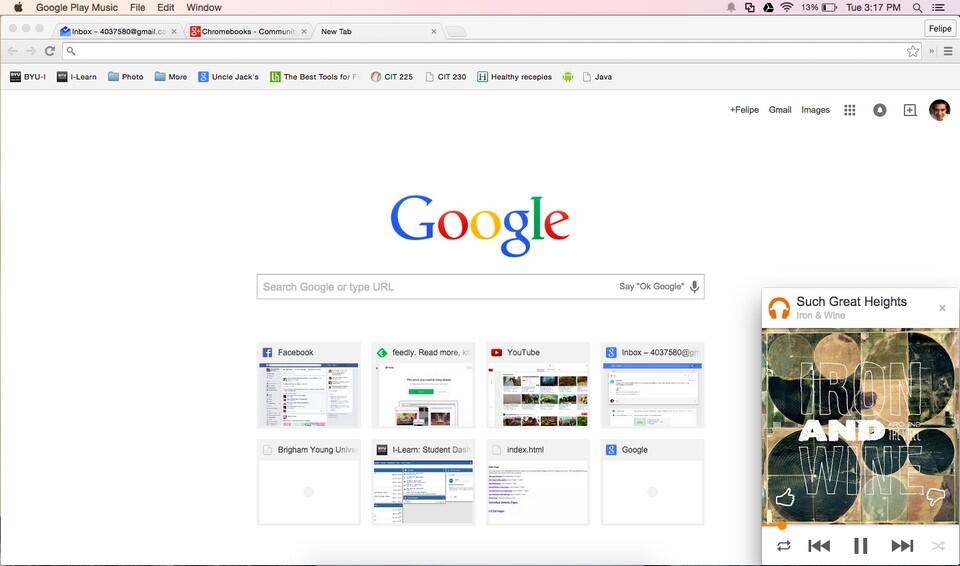Viewport: 960px width, 566px height.
Task: Open the Gmail link
Action: click(x=780, y=110)
